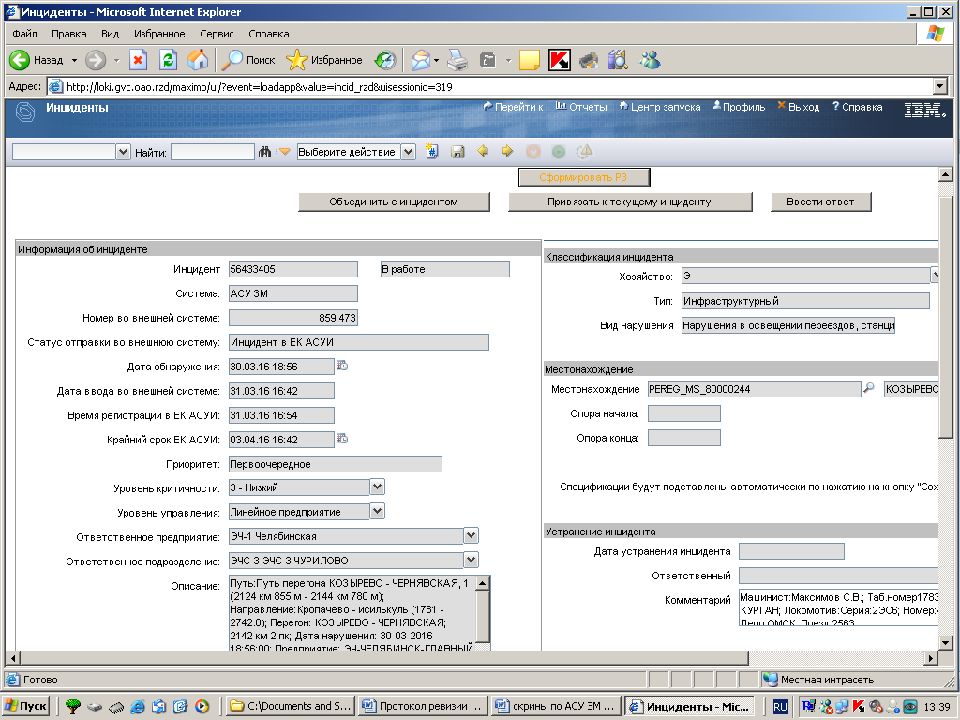The image size is (960, 720).
Task: Switch to C:\Documents and S... taskbar window
Action: (x=291, y=706)
